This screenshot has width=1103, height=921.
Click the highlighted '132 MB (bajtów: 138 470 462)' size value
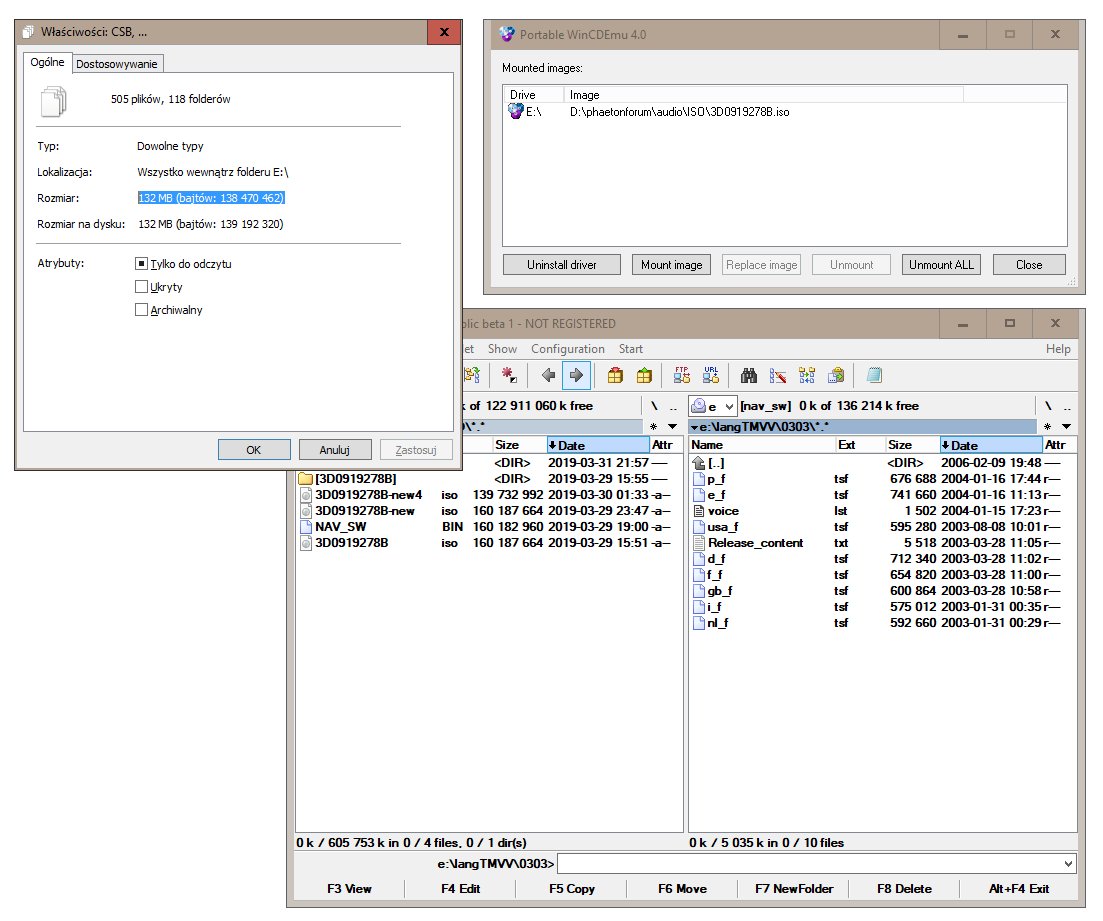[x=211, y=198]
